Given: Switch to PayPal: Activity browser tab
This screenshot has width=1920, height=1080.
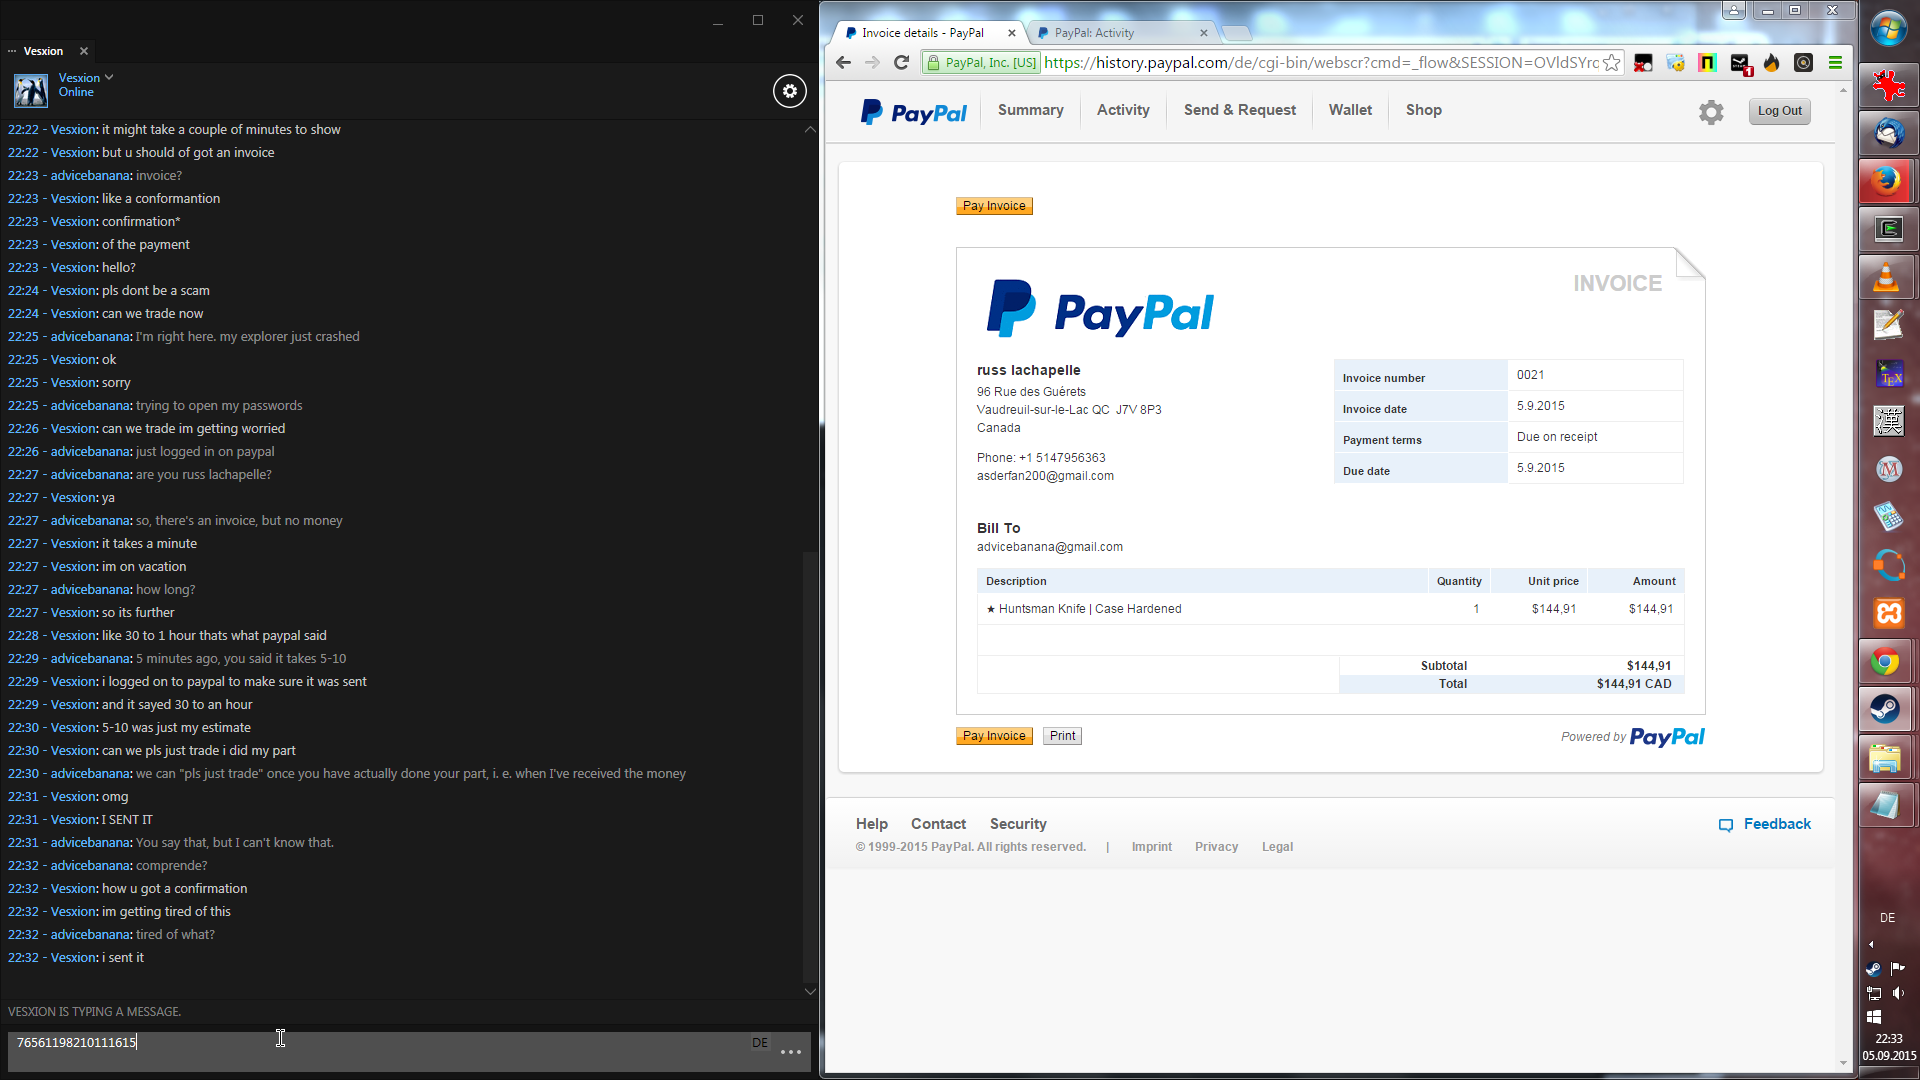Looking at the screenshot, I should (x=1094, y=33).
